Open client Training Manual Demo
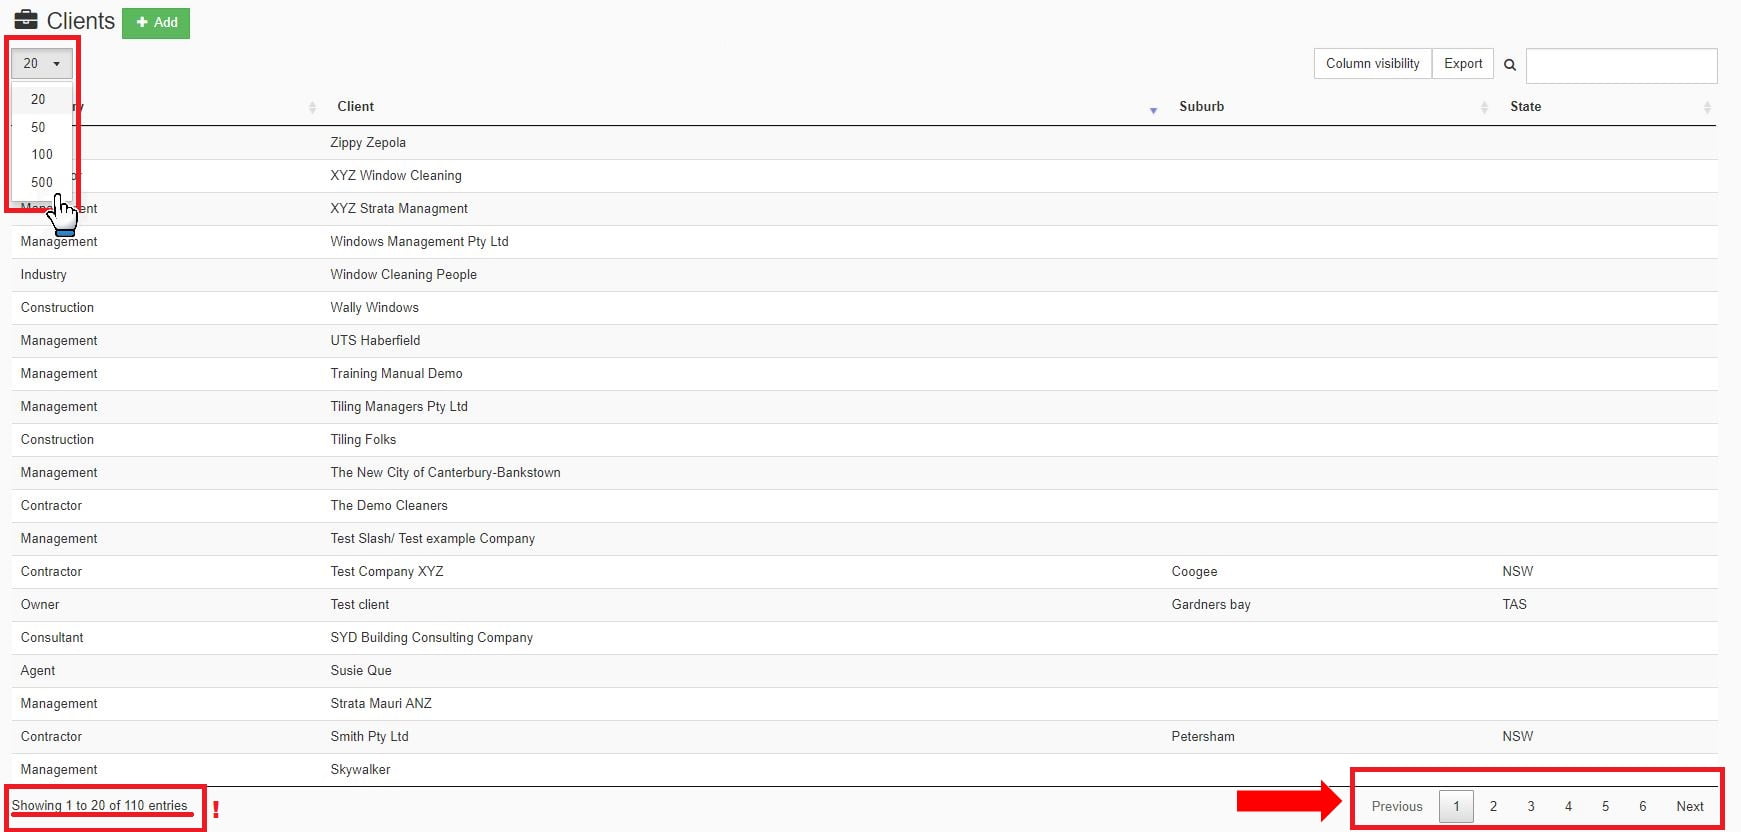This screenshot has width=1741, height=832. click(396, 373)
